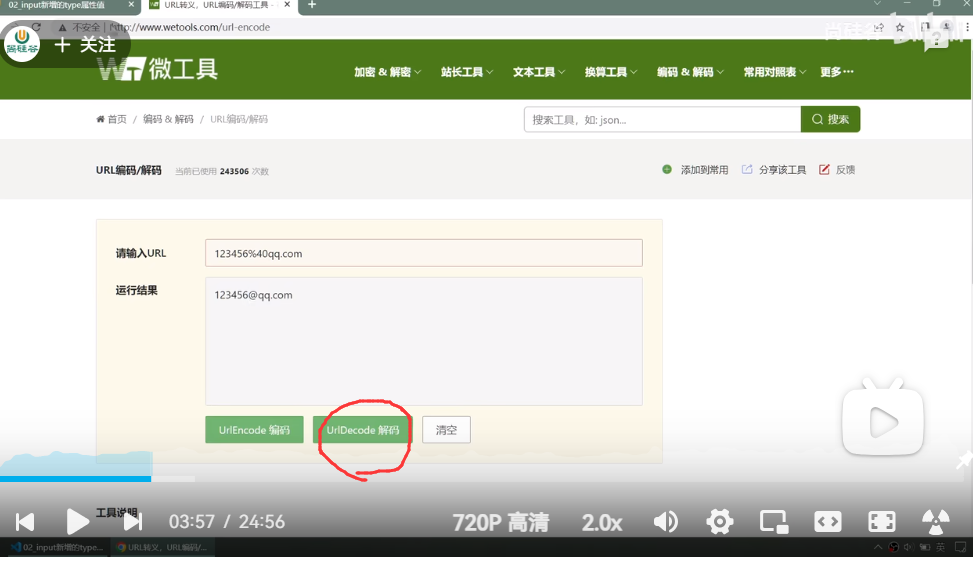
Task: Change 720P 高清 video quality
Action: (501, 523)
